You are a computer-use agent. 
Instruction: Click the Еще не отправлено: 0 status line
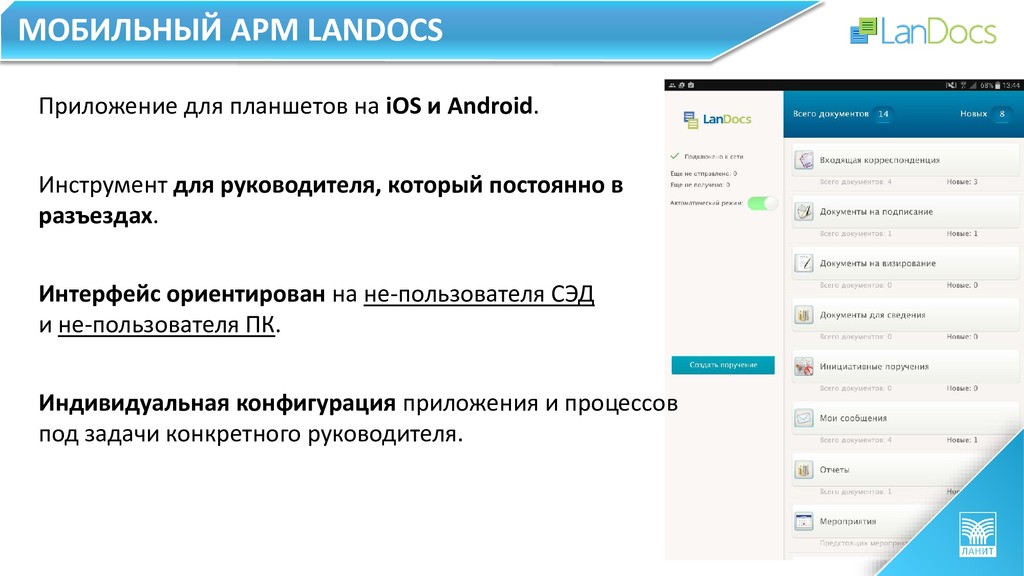[x=703, y=174]
